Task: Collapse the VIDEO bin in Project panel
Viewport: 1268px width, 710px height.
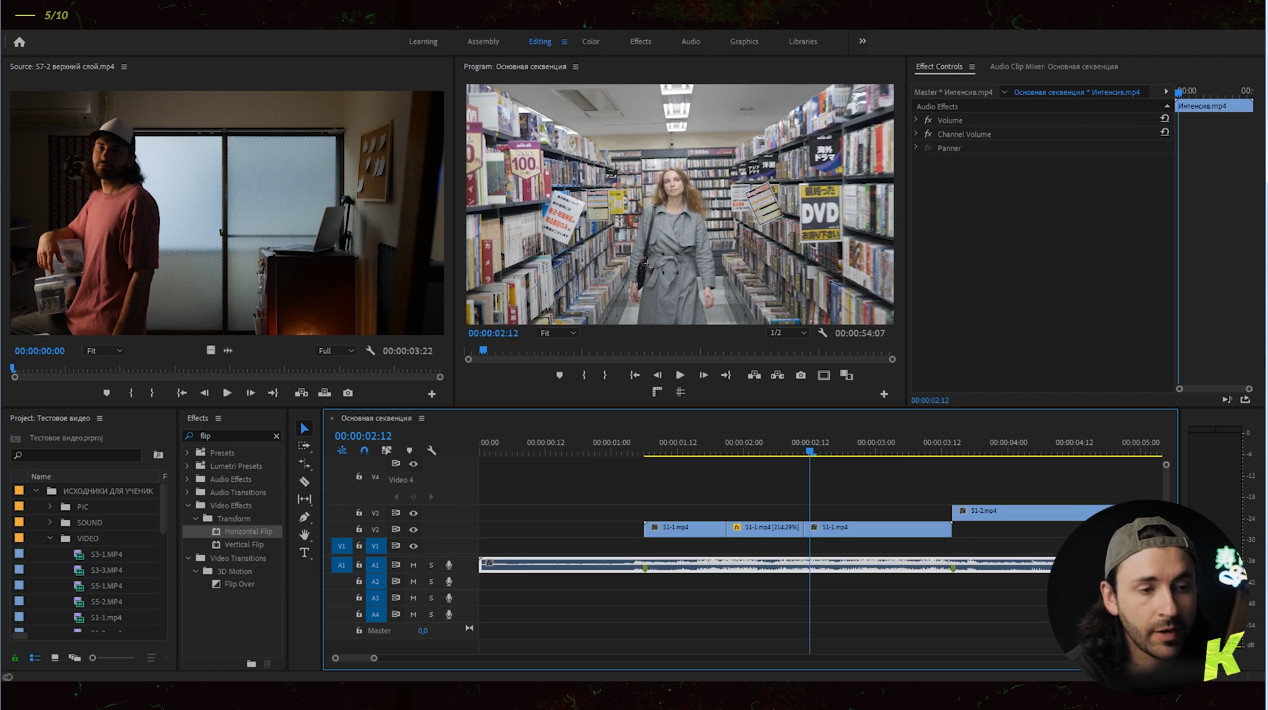Action: 50,538
